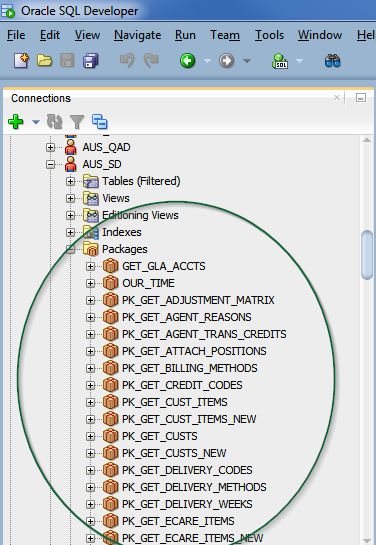Click the Connections tree vertical scrollbar thumb
Viewport: 376px width, 545px height.
pyautogui.click(x=367, y=255)
